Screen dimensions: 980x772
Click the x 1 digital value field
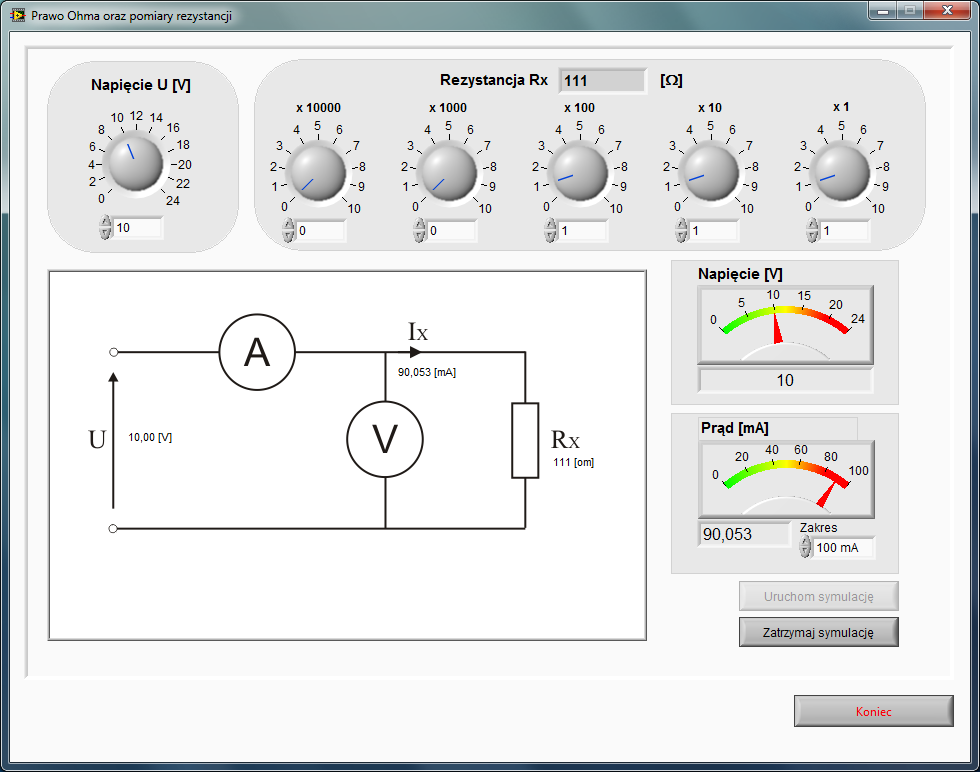click(x=844, y=231)
